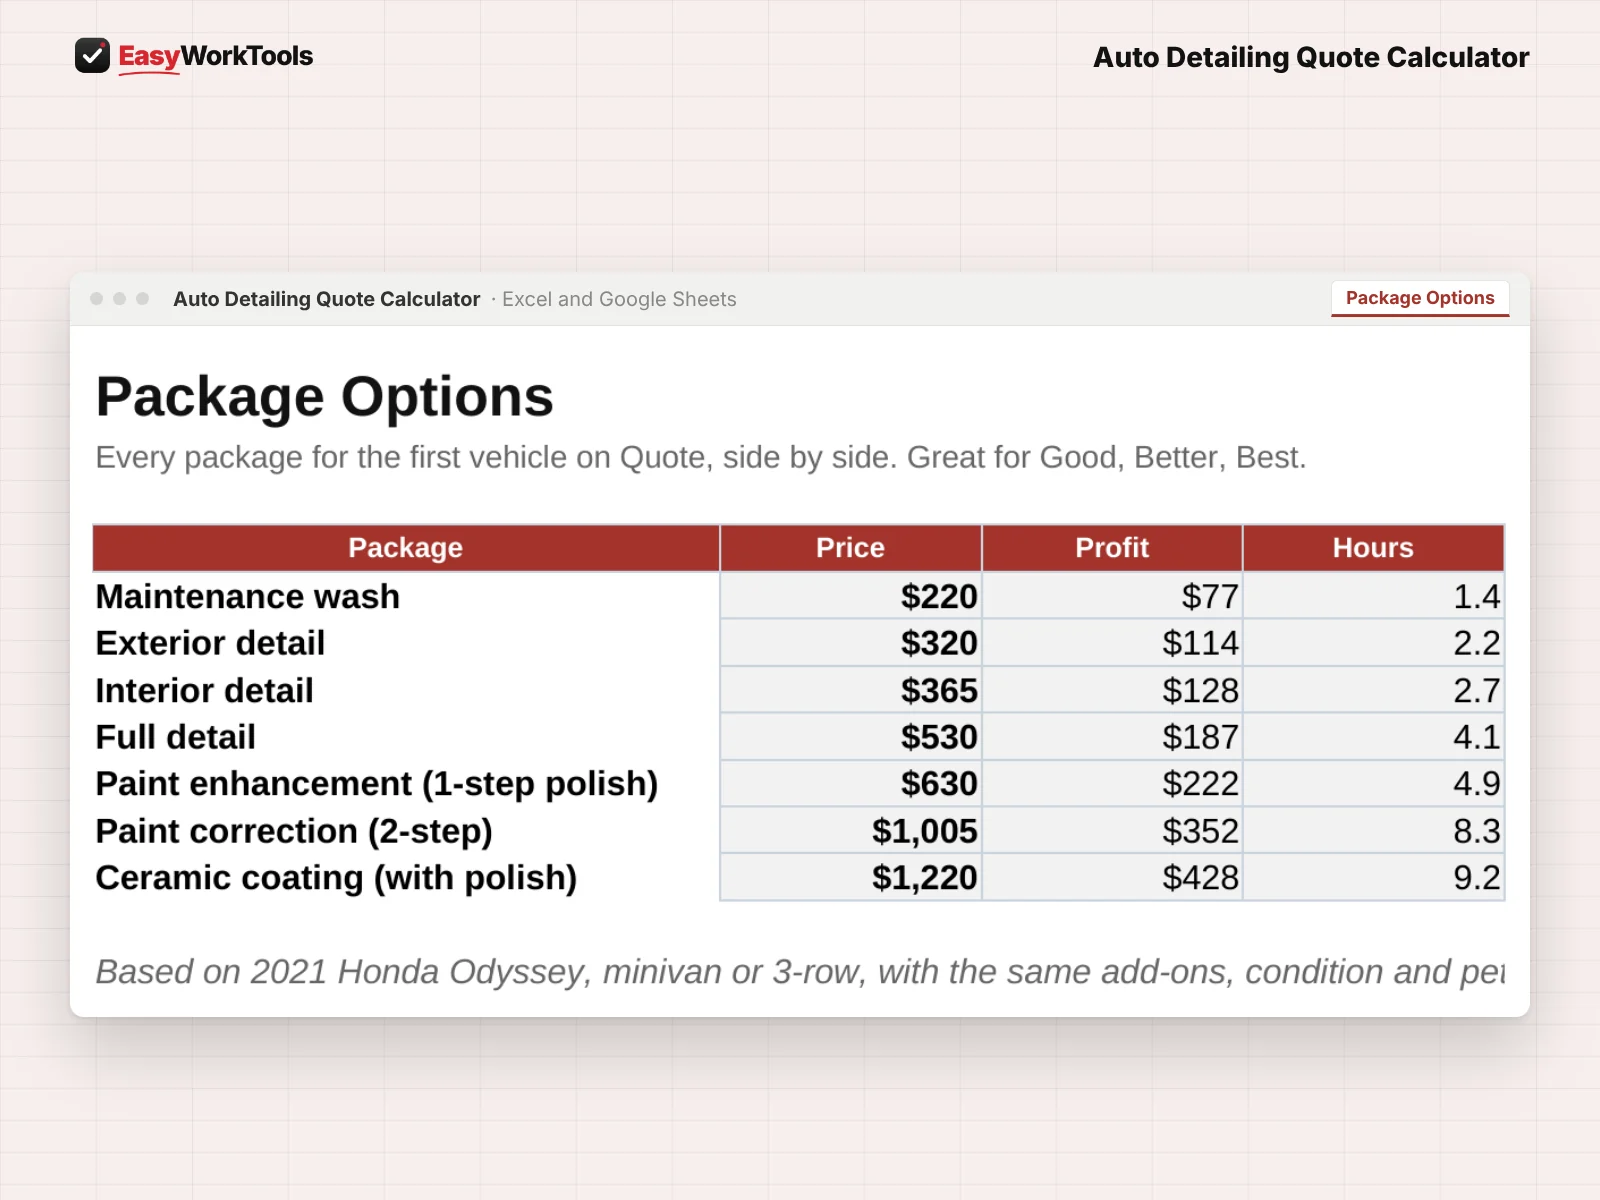Select the Hours column header

(x=1373, y=548)
